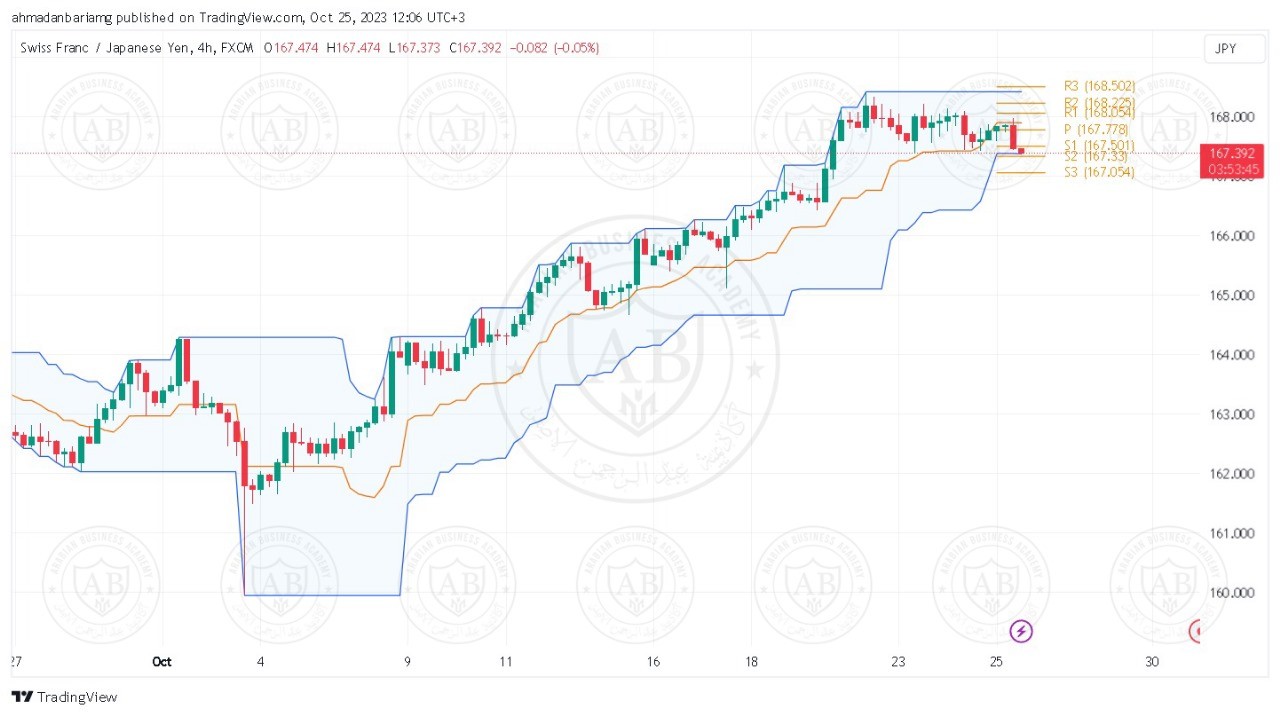Click the 9 date label on time axis
This screenshot has width=1280, height=716.
click(x=408, y=661)
